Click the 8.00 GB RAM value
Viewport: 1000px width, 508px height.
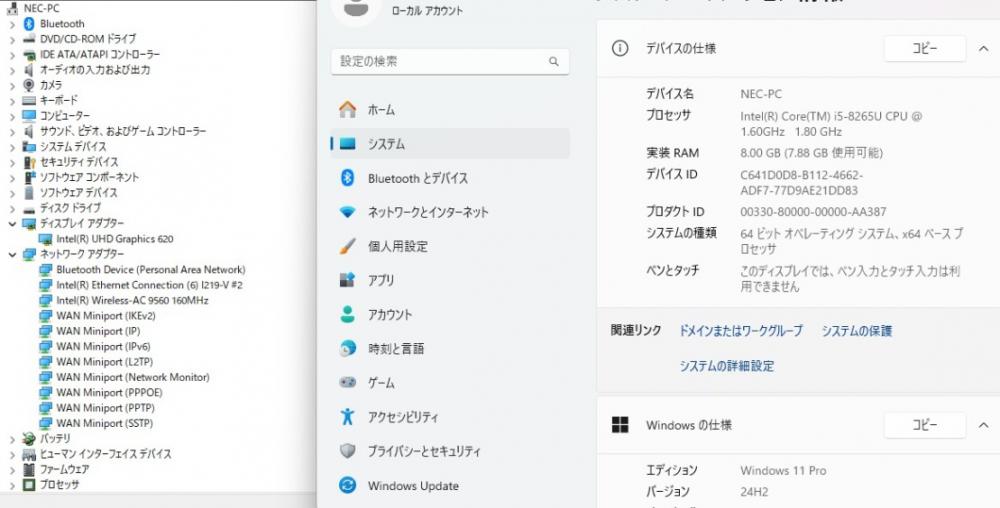tap(811, 153)
